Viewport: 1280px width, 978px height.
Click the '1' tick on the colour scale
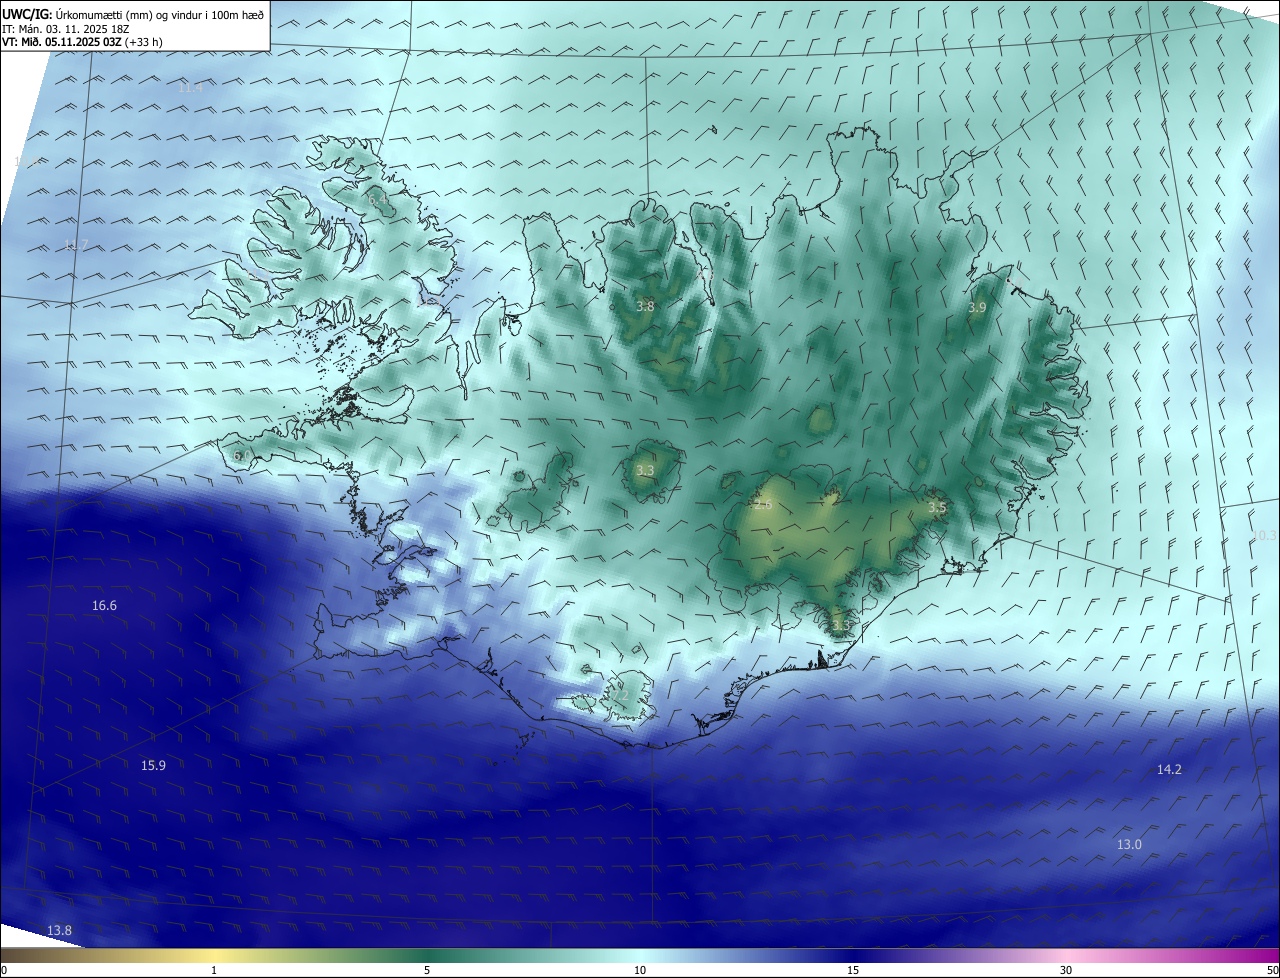(x=214, y=971)
